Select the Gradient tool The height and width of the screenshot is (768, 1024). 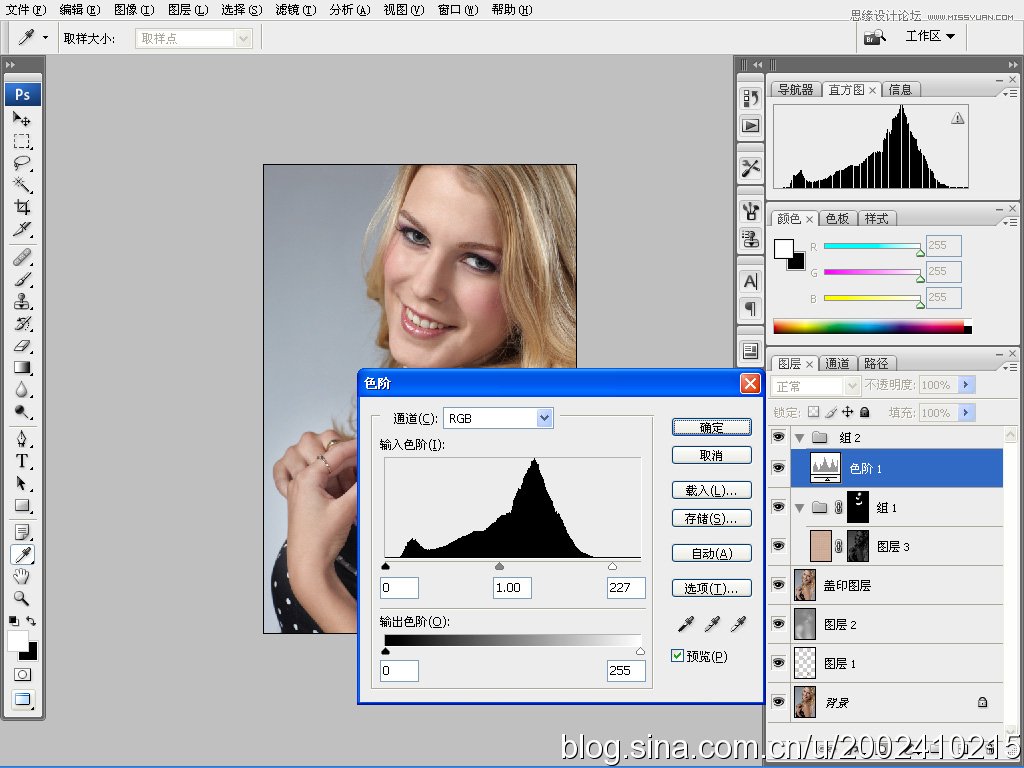click(x=22, y=368)
